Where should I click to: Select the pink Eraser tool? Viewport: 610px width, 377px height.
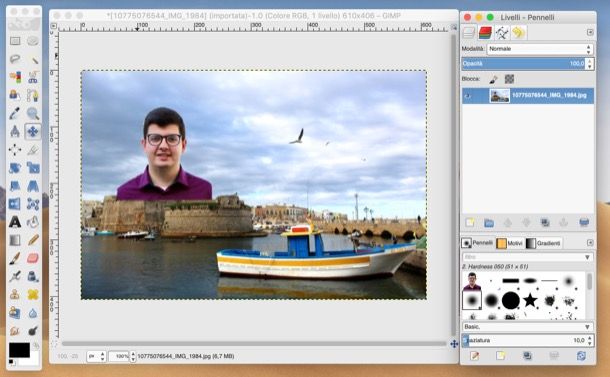[x=33, y=258]
